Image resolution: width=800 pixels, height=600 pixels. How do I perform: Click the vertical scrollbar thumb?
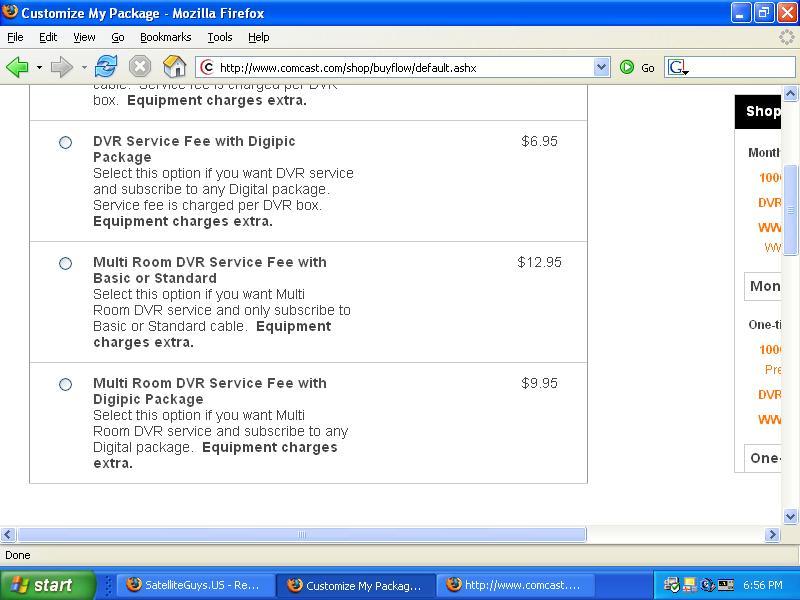[790, 210]
